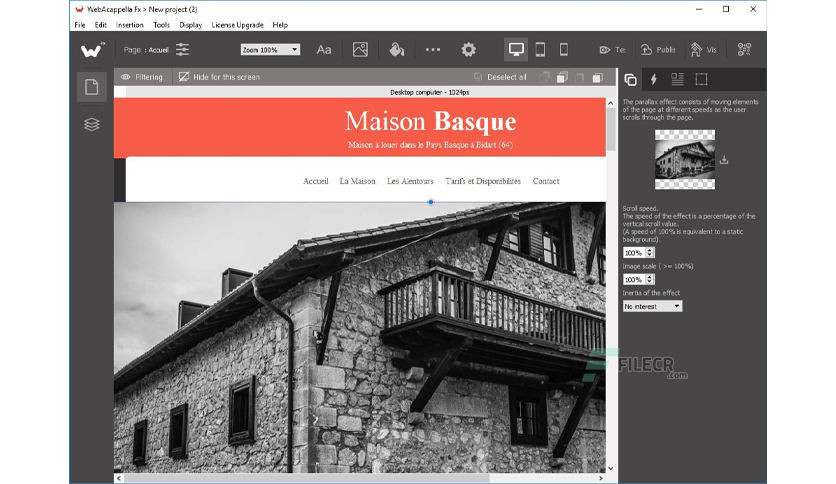836x484 pixels.
Task: Switch to mobile phone screen preview
Action: point(563,50)
